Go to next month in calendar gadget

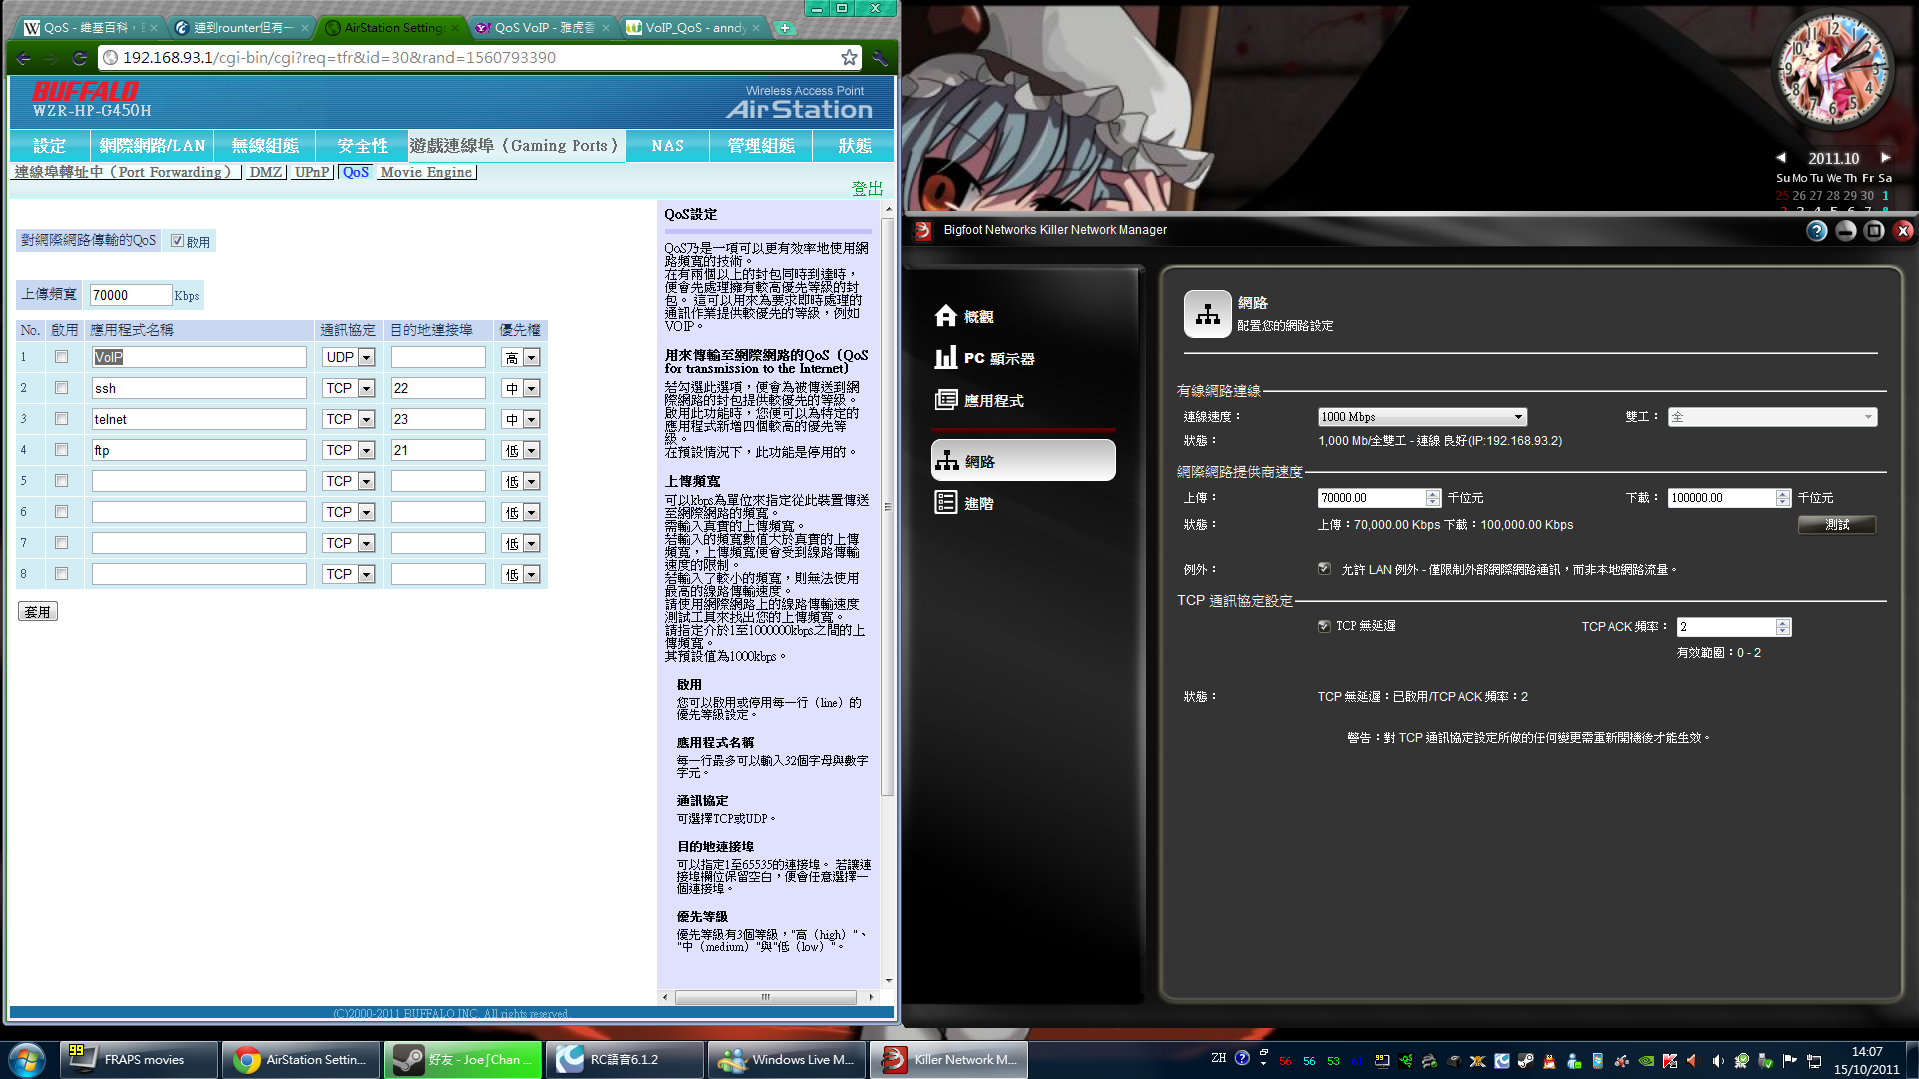coord(1886,158)
